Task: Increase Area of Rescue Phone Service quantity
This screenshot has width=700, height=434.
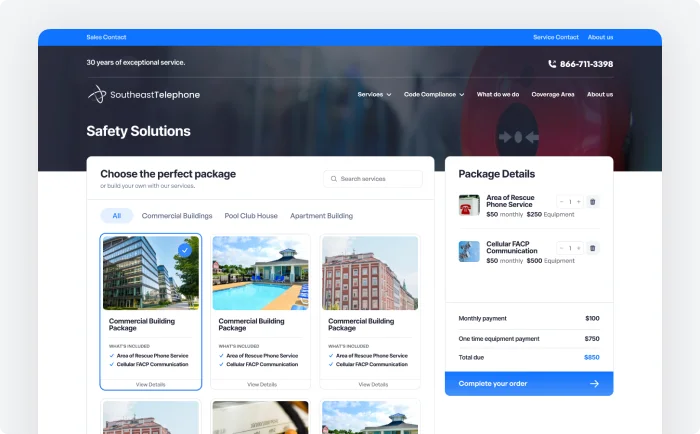Action: 578,202
